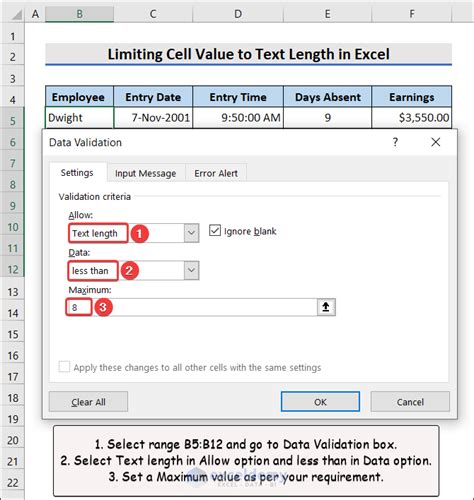Check Apply these changes to all other cells
Screen dimensions: 474x500
pyautogui.click(x=64, y=367)
